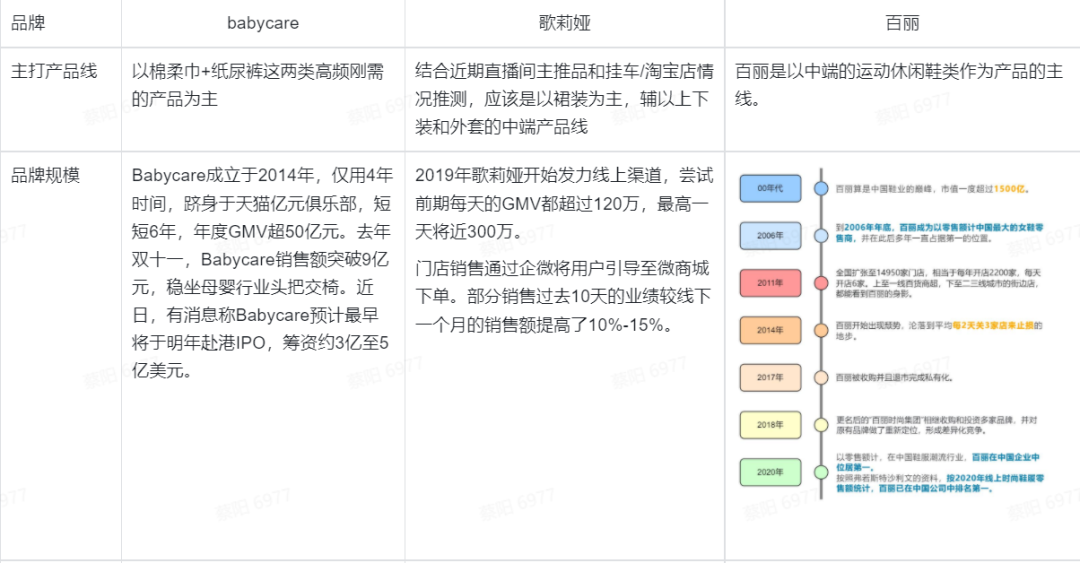The width and height of the screenshot is (1080, 563).
Task: Select the 2017年 timeline label box
Action: 769,377
